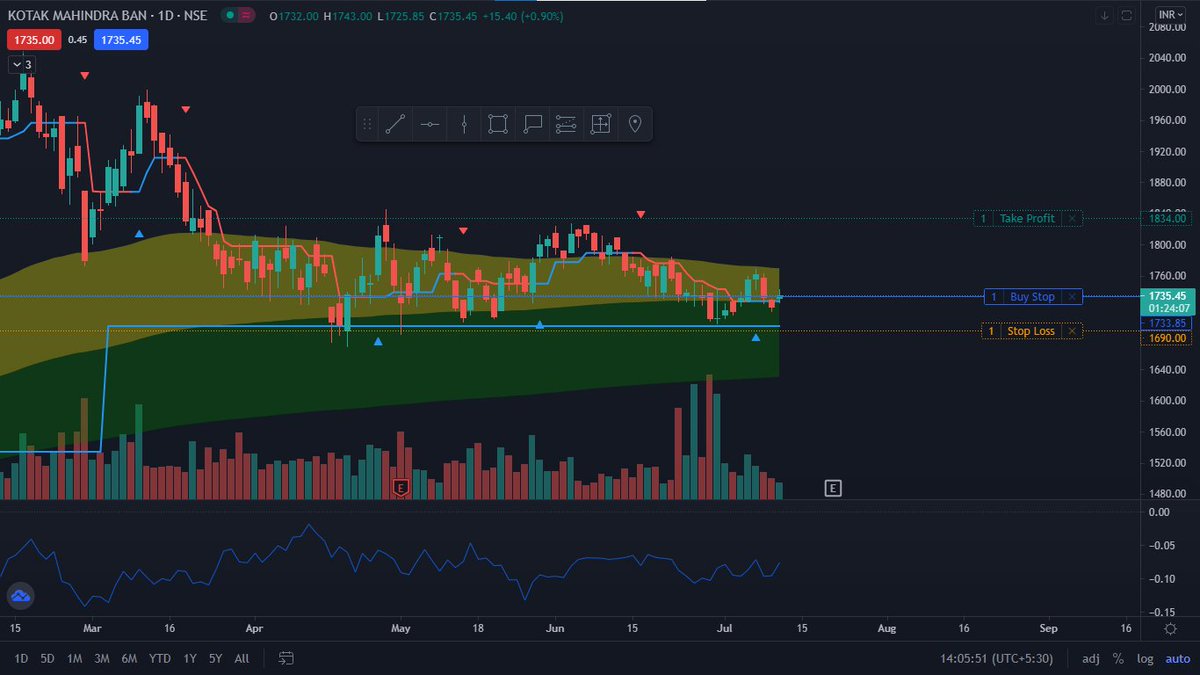1200x675 pixels.
Task: Click the Sep label on time axis
Action: (x=1048, y=628)
